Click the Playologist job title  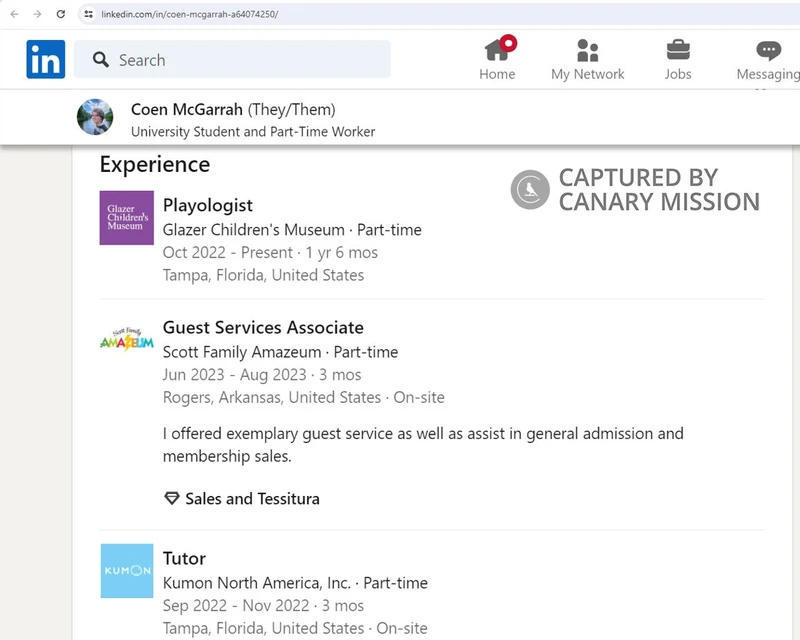click(x=208, y=205)
